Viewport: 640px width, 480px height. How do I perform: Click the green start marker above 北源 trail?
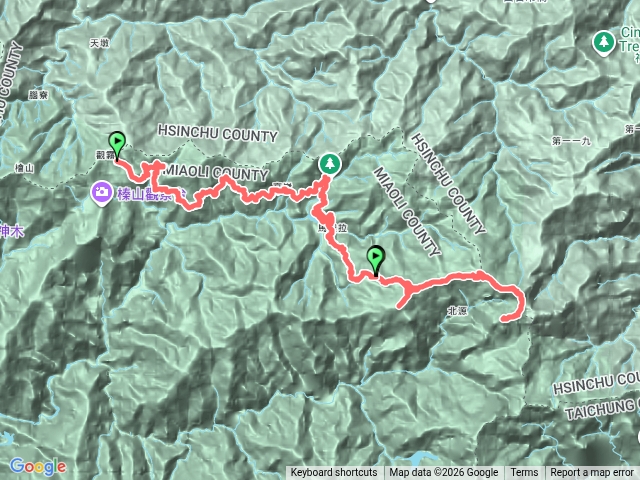coord(376,261)
